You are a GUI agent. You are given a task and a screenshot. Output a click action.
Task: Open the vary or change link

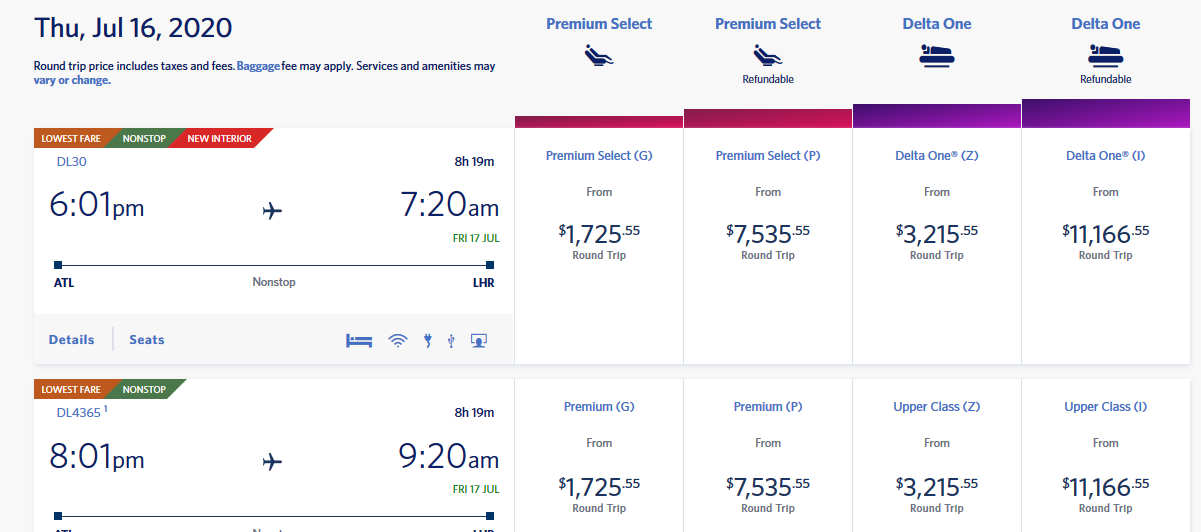point(72,80)
